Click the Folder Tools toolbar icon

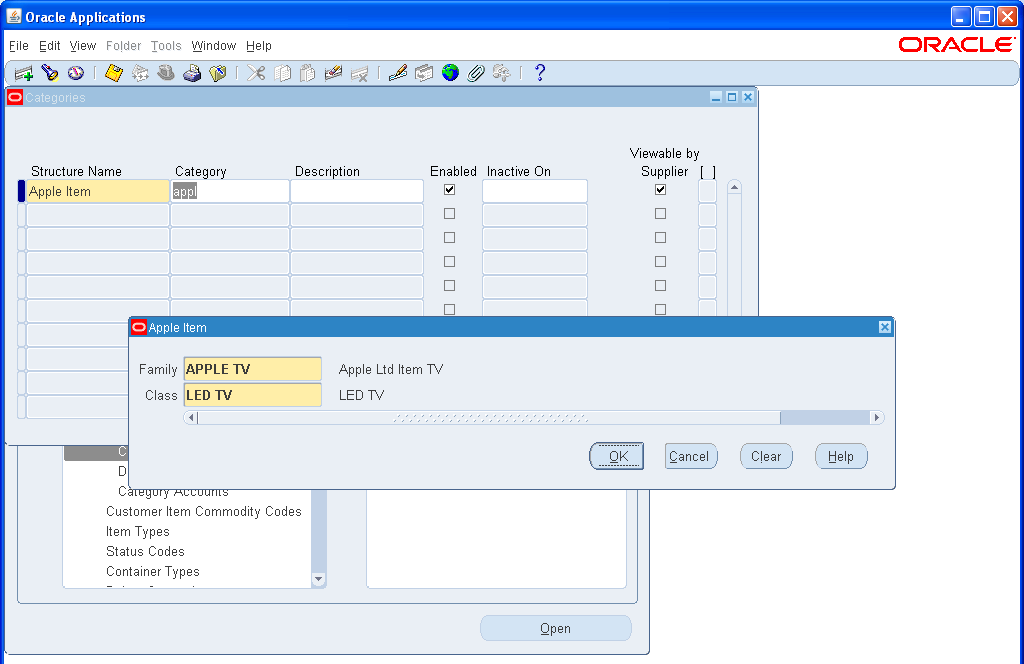pos(502,73)
